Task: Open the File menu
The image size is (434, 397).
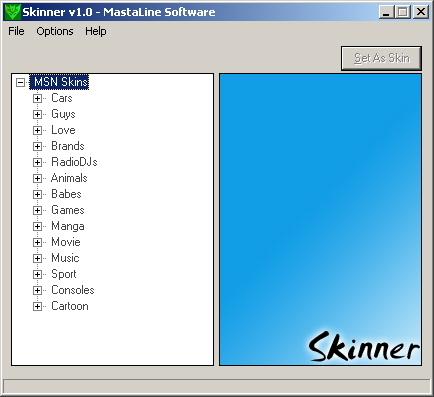Action: point(16,31)
